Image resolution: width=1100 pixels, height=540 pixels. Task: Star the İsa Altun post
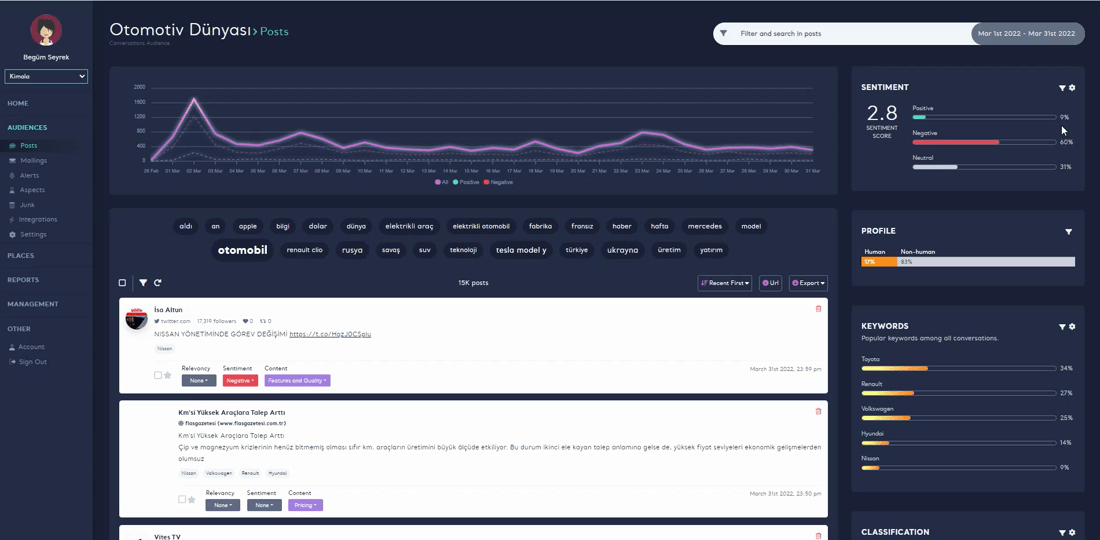[x=168, y=376]
